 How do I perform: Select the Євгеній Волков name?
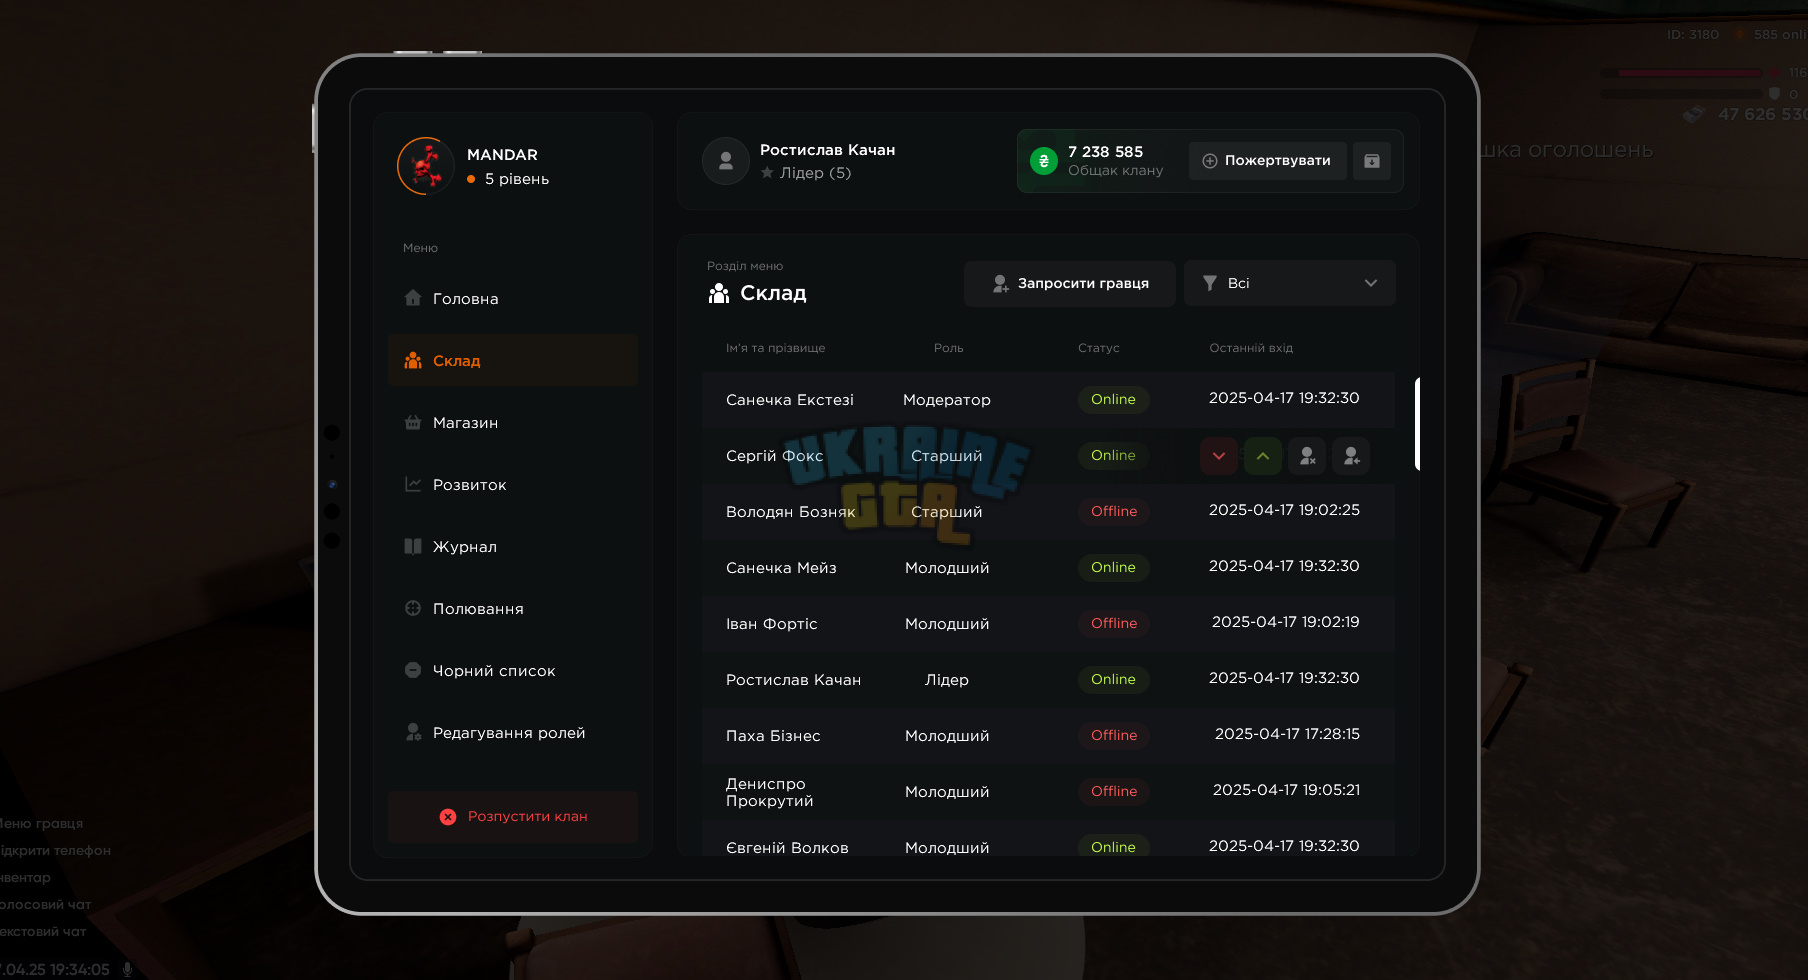point(787,848)
